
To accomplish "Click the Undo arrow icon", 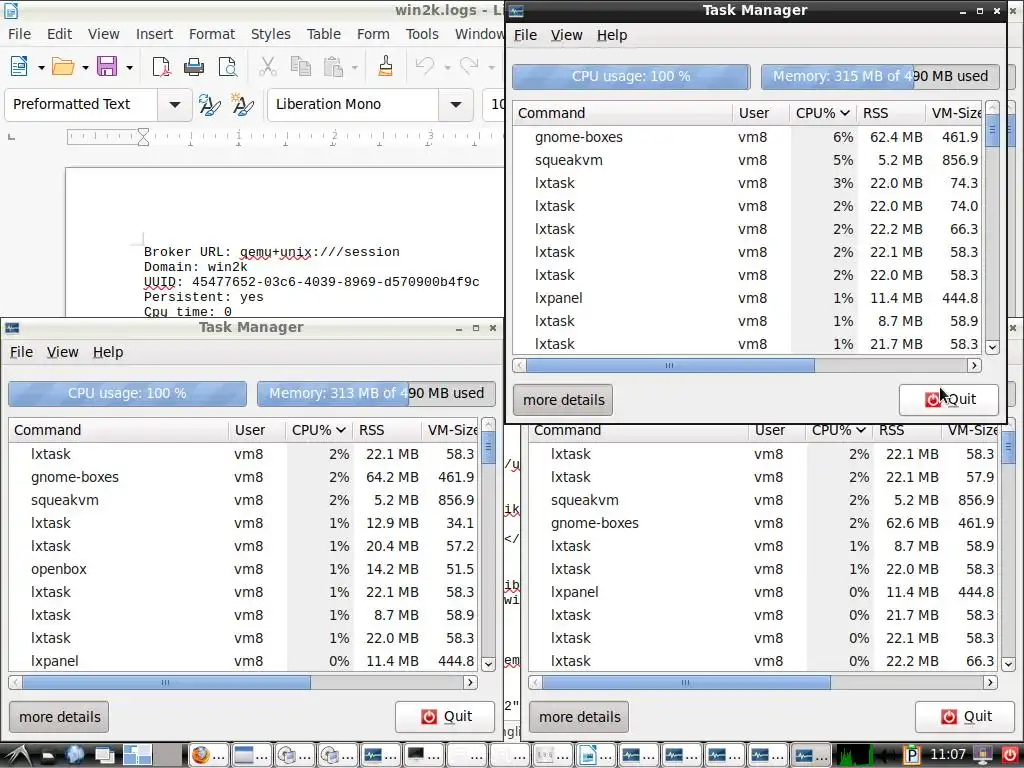I will coord(424,66).
